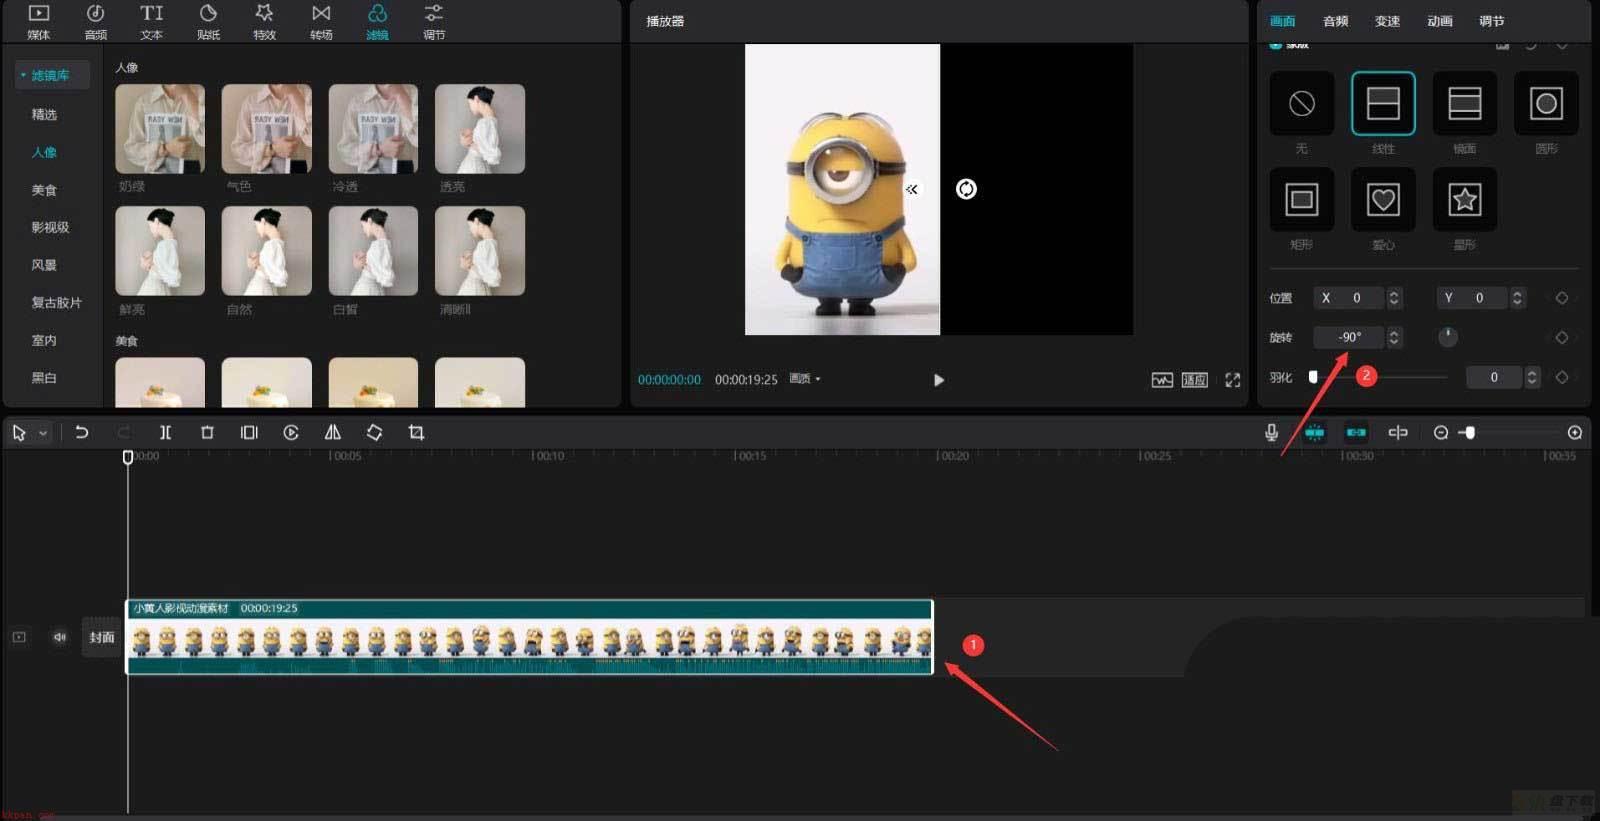Open the 音频 audio tab in the top toolbar
This screenshot has width=1600, height=821.
tap(95, 22)
